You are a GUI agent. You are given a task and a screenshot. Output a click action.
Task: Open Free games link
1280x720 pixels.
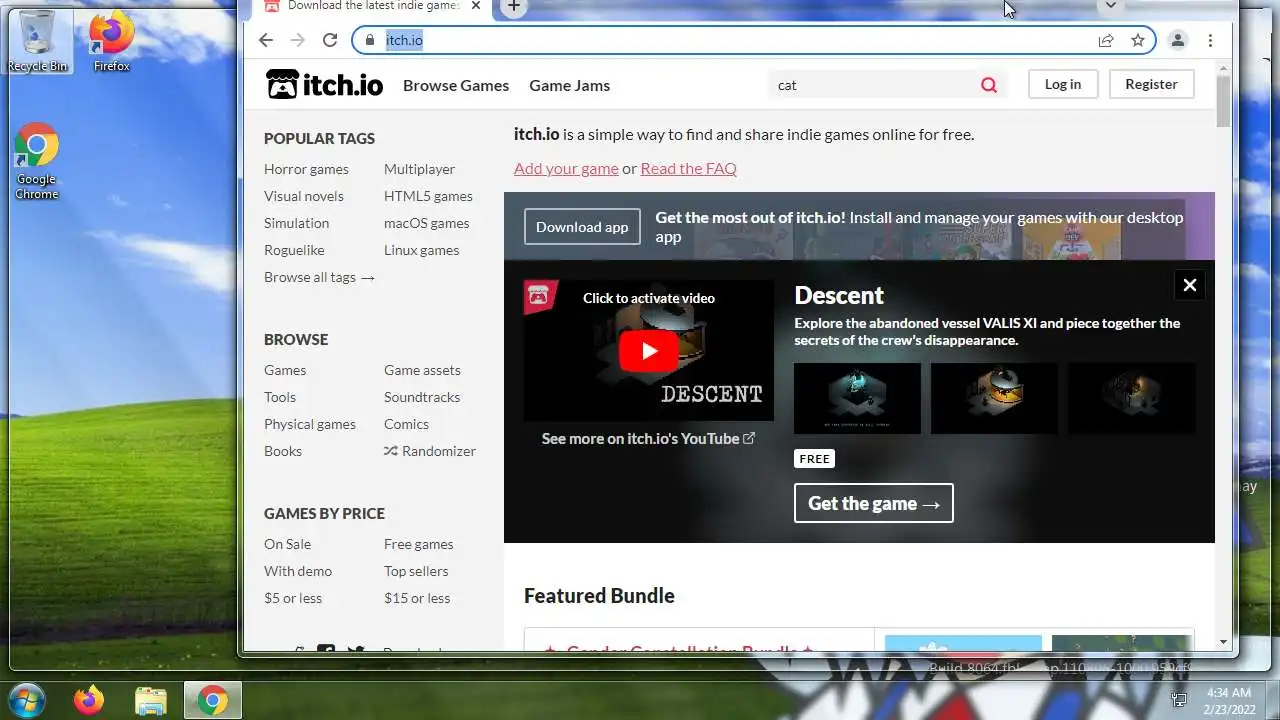[418, 544]
